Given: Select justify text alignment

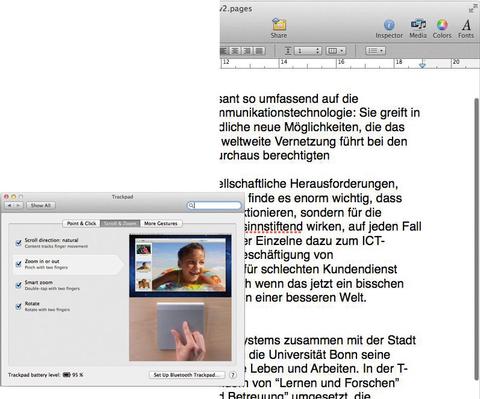Looking at the screenshot, I should click(x=259, y=51).
